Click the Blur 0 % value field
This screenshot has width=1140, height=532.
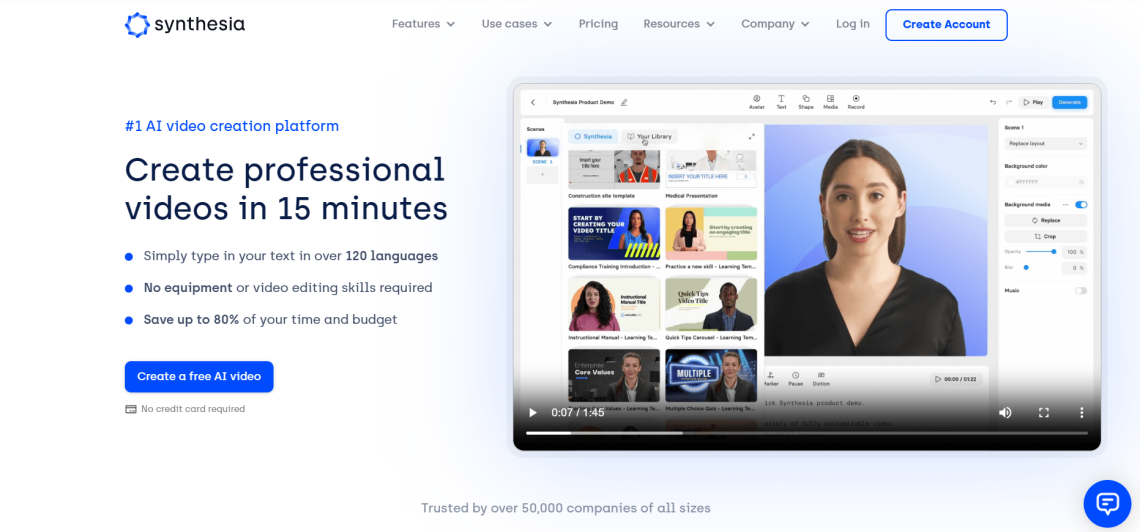[x=1075, y=268]
